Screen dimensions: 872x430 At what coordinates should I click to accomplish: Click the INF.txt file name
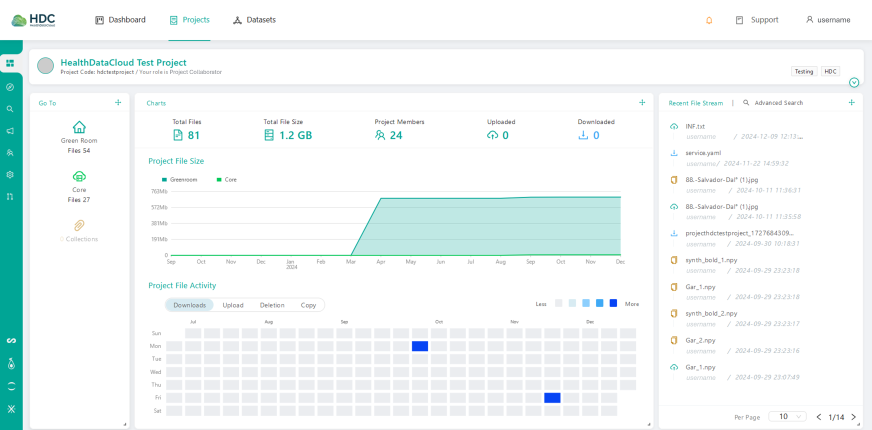(695, 126)
